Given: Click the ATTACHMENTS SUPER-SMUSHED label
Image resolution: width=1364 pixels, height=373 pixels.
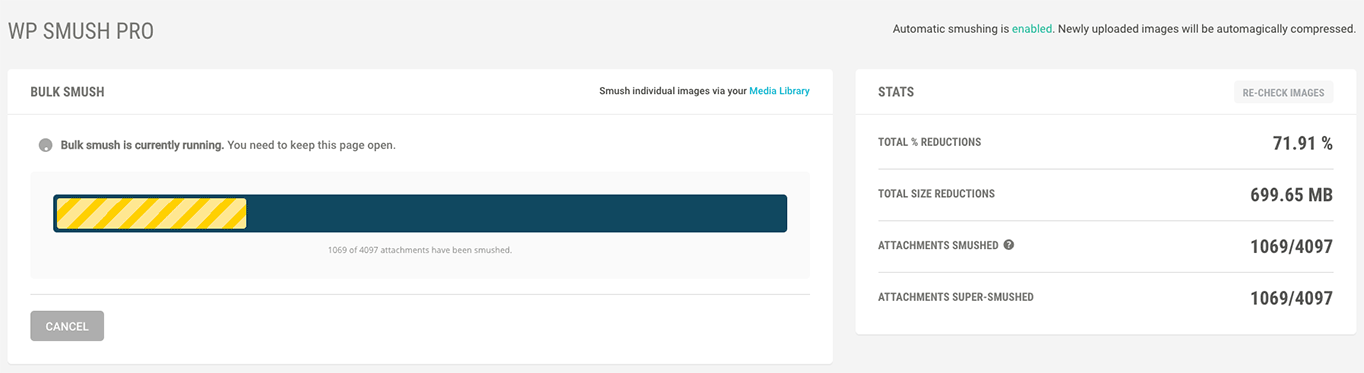Looking at the screenshot, I should (x=956, y=297).
